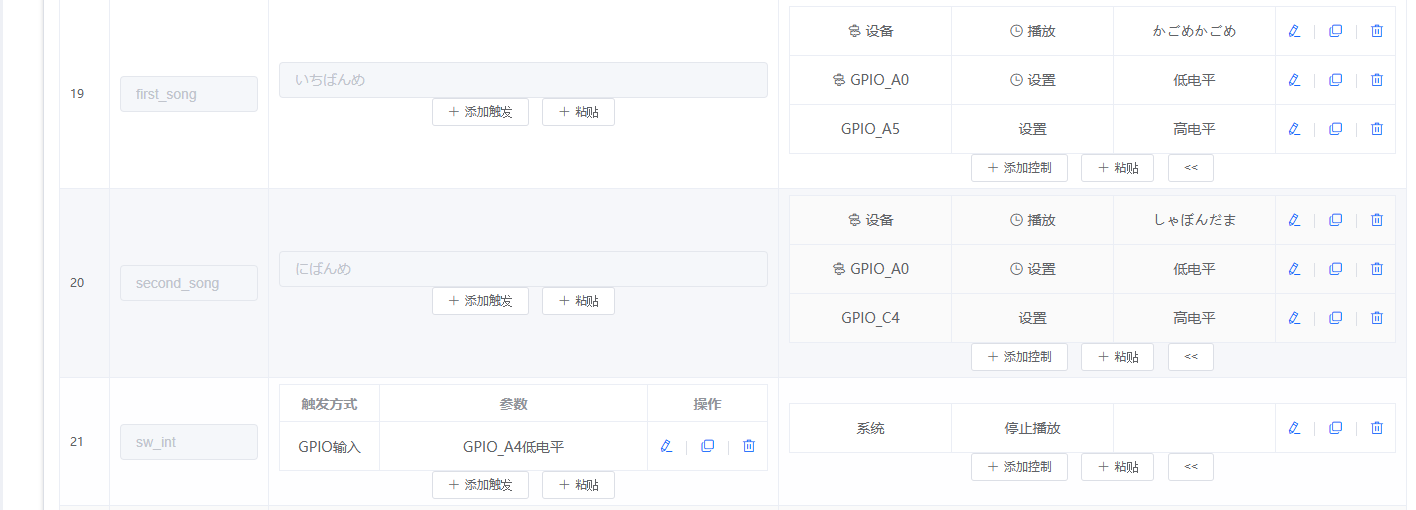Edit the GPIO_C4 高电平 control
The image size is (1416, 510).
(1294, 318)
